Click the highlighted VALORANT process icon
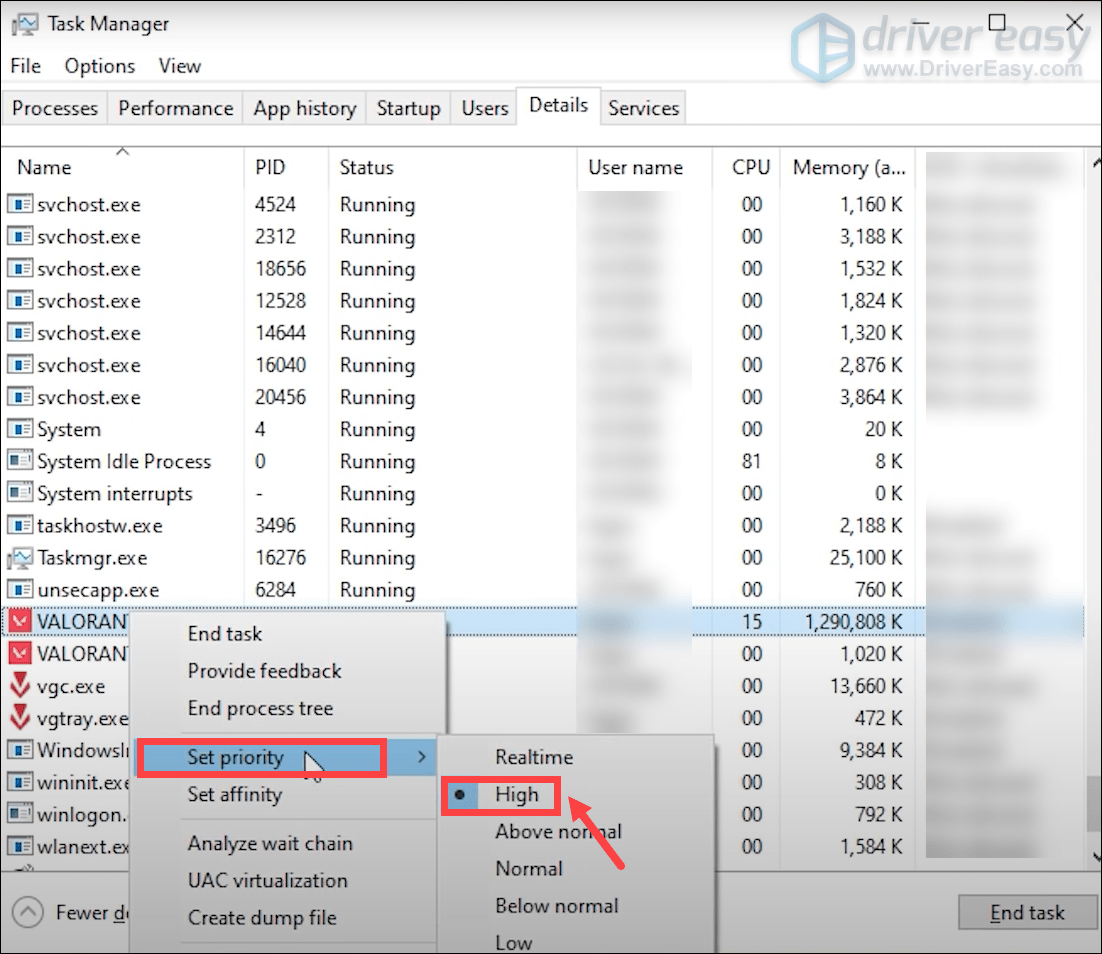The width and height of the screenshot is (1102, 954). tap(20, 621)
